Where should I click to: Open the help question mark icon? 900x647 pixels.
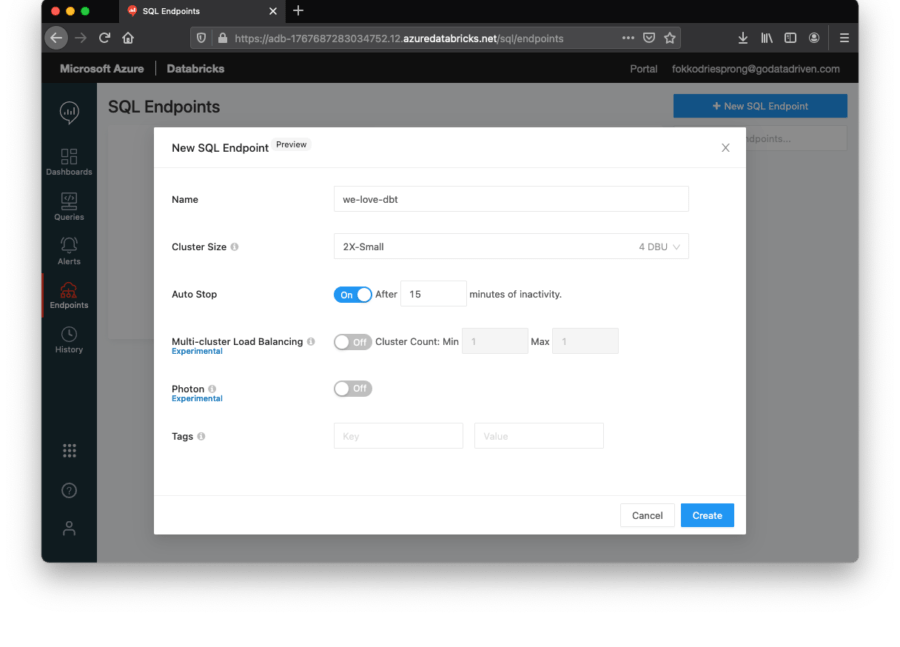(69, 490)
